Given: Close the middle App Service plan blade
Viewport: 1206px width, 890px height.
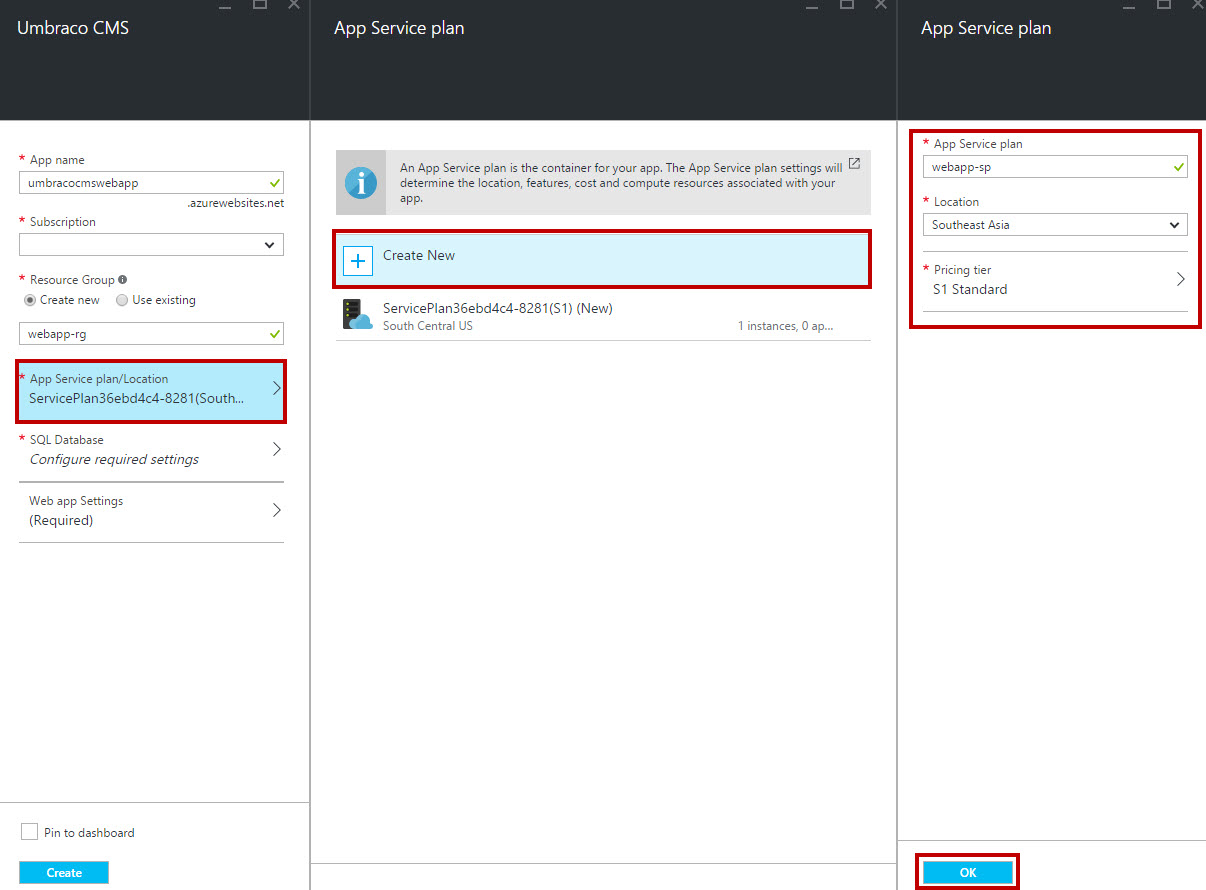Looking at the screenshot, I should coord(881,4).
